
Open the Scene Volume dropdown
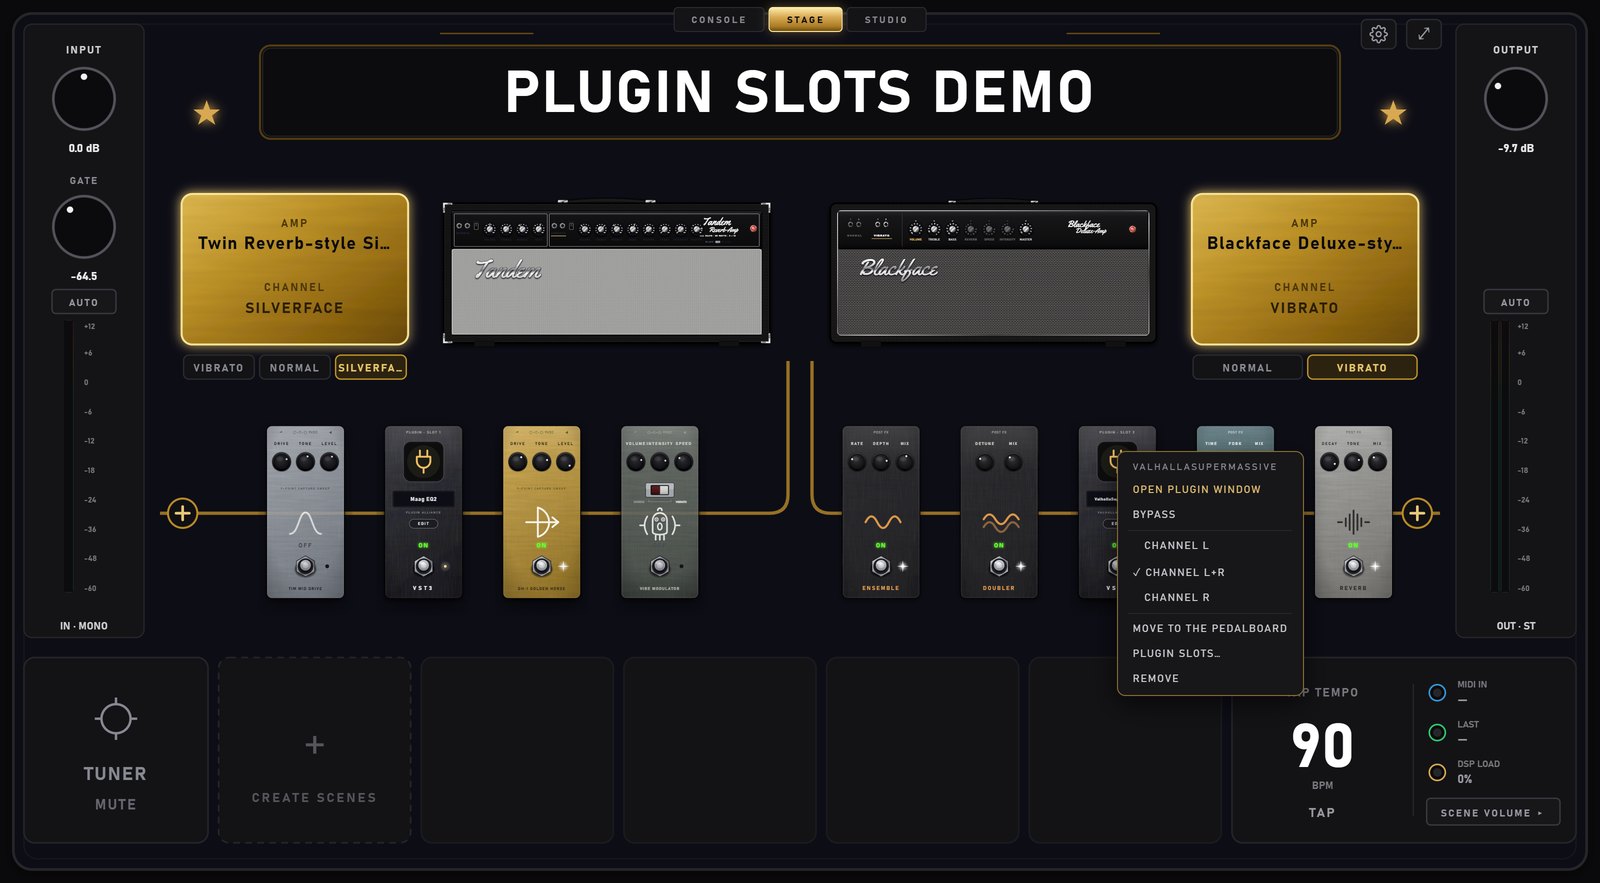click(1493, 813)
